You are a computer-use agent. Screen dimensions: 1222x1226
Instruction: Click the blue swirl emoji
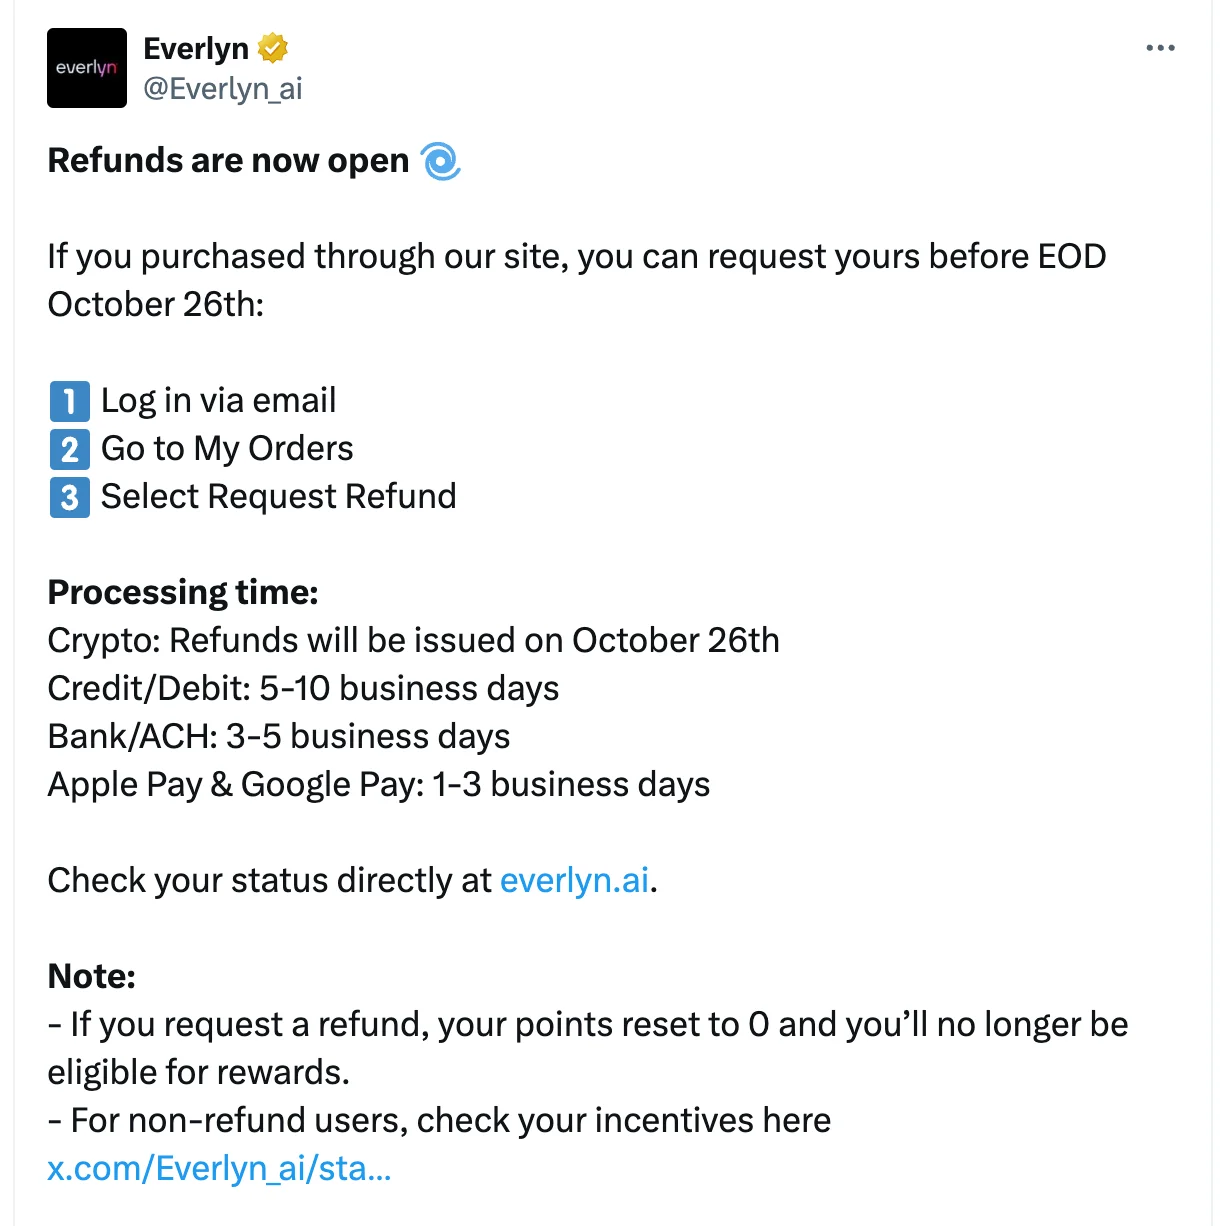(441, 161)
